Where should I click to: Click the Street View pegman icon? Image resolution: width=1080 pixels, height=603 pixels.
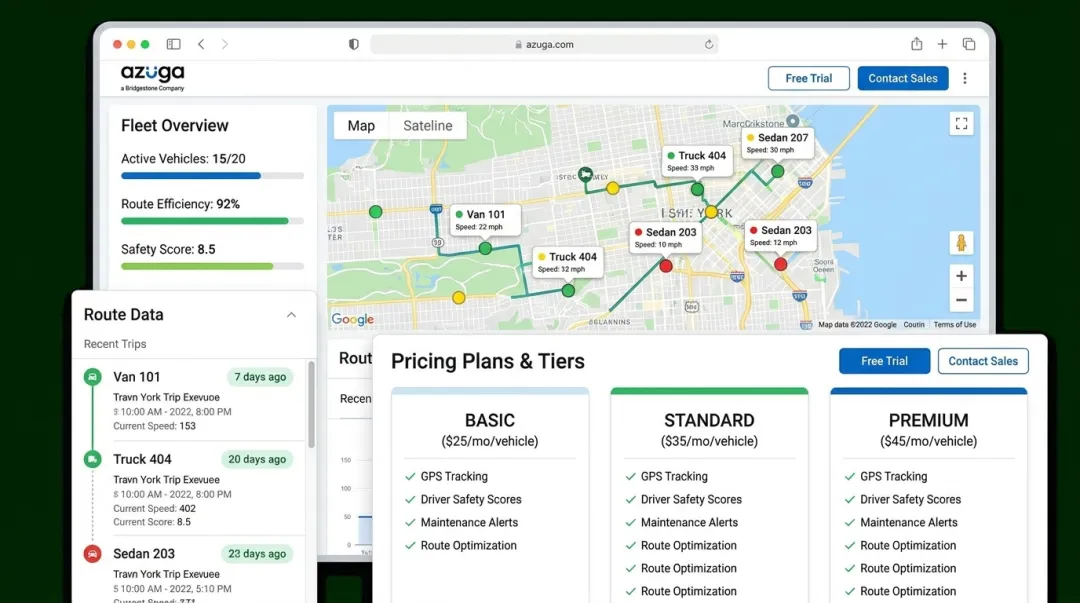click(x=961, y=243)
